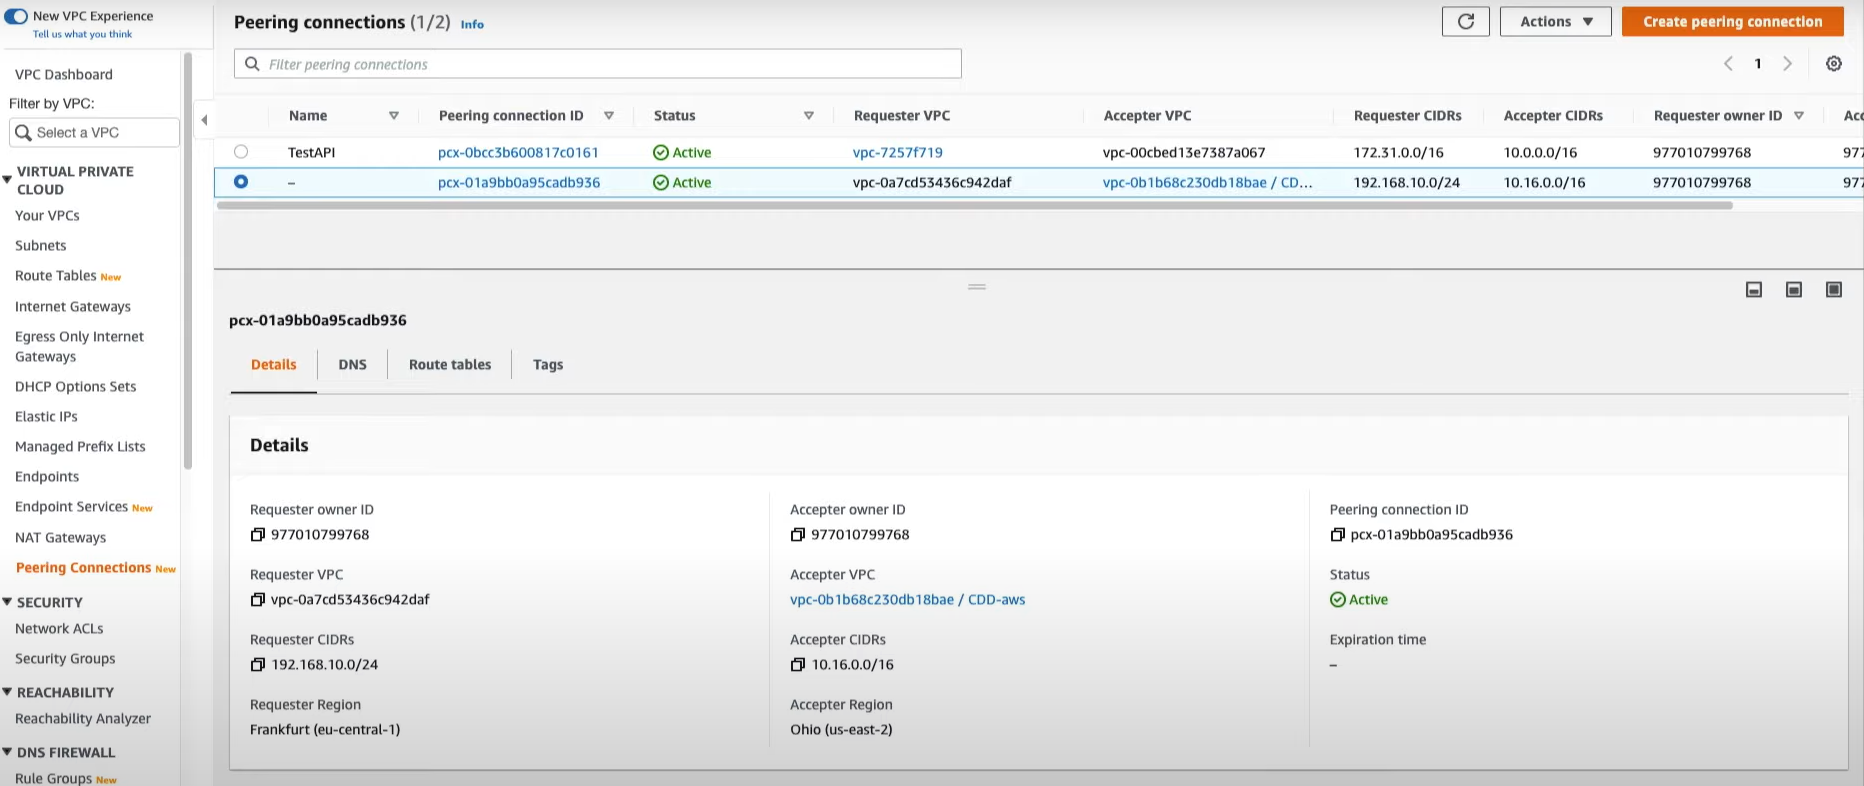Click the Filter peering connections field

click(597, 64)
